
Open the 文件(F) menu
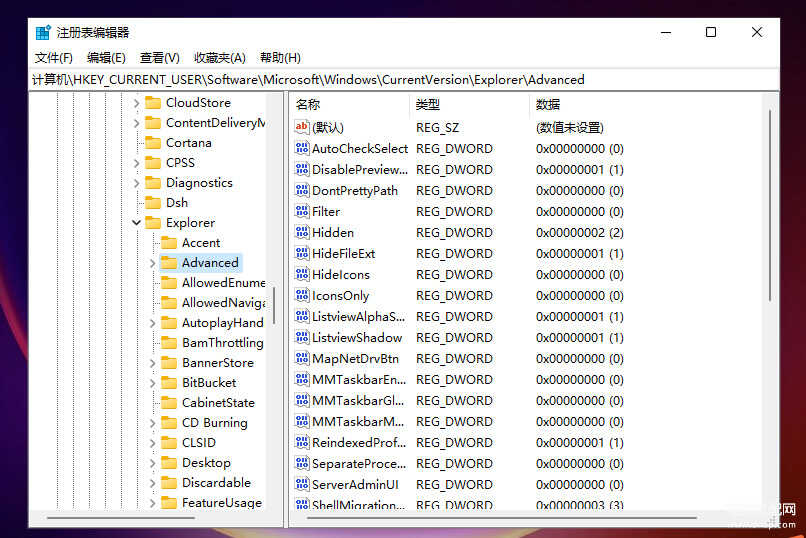pos(53,58)
